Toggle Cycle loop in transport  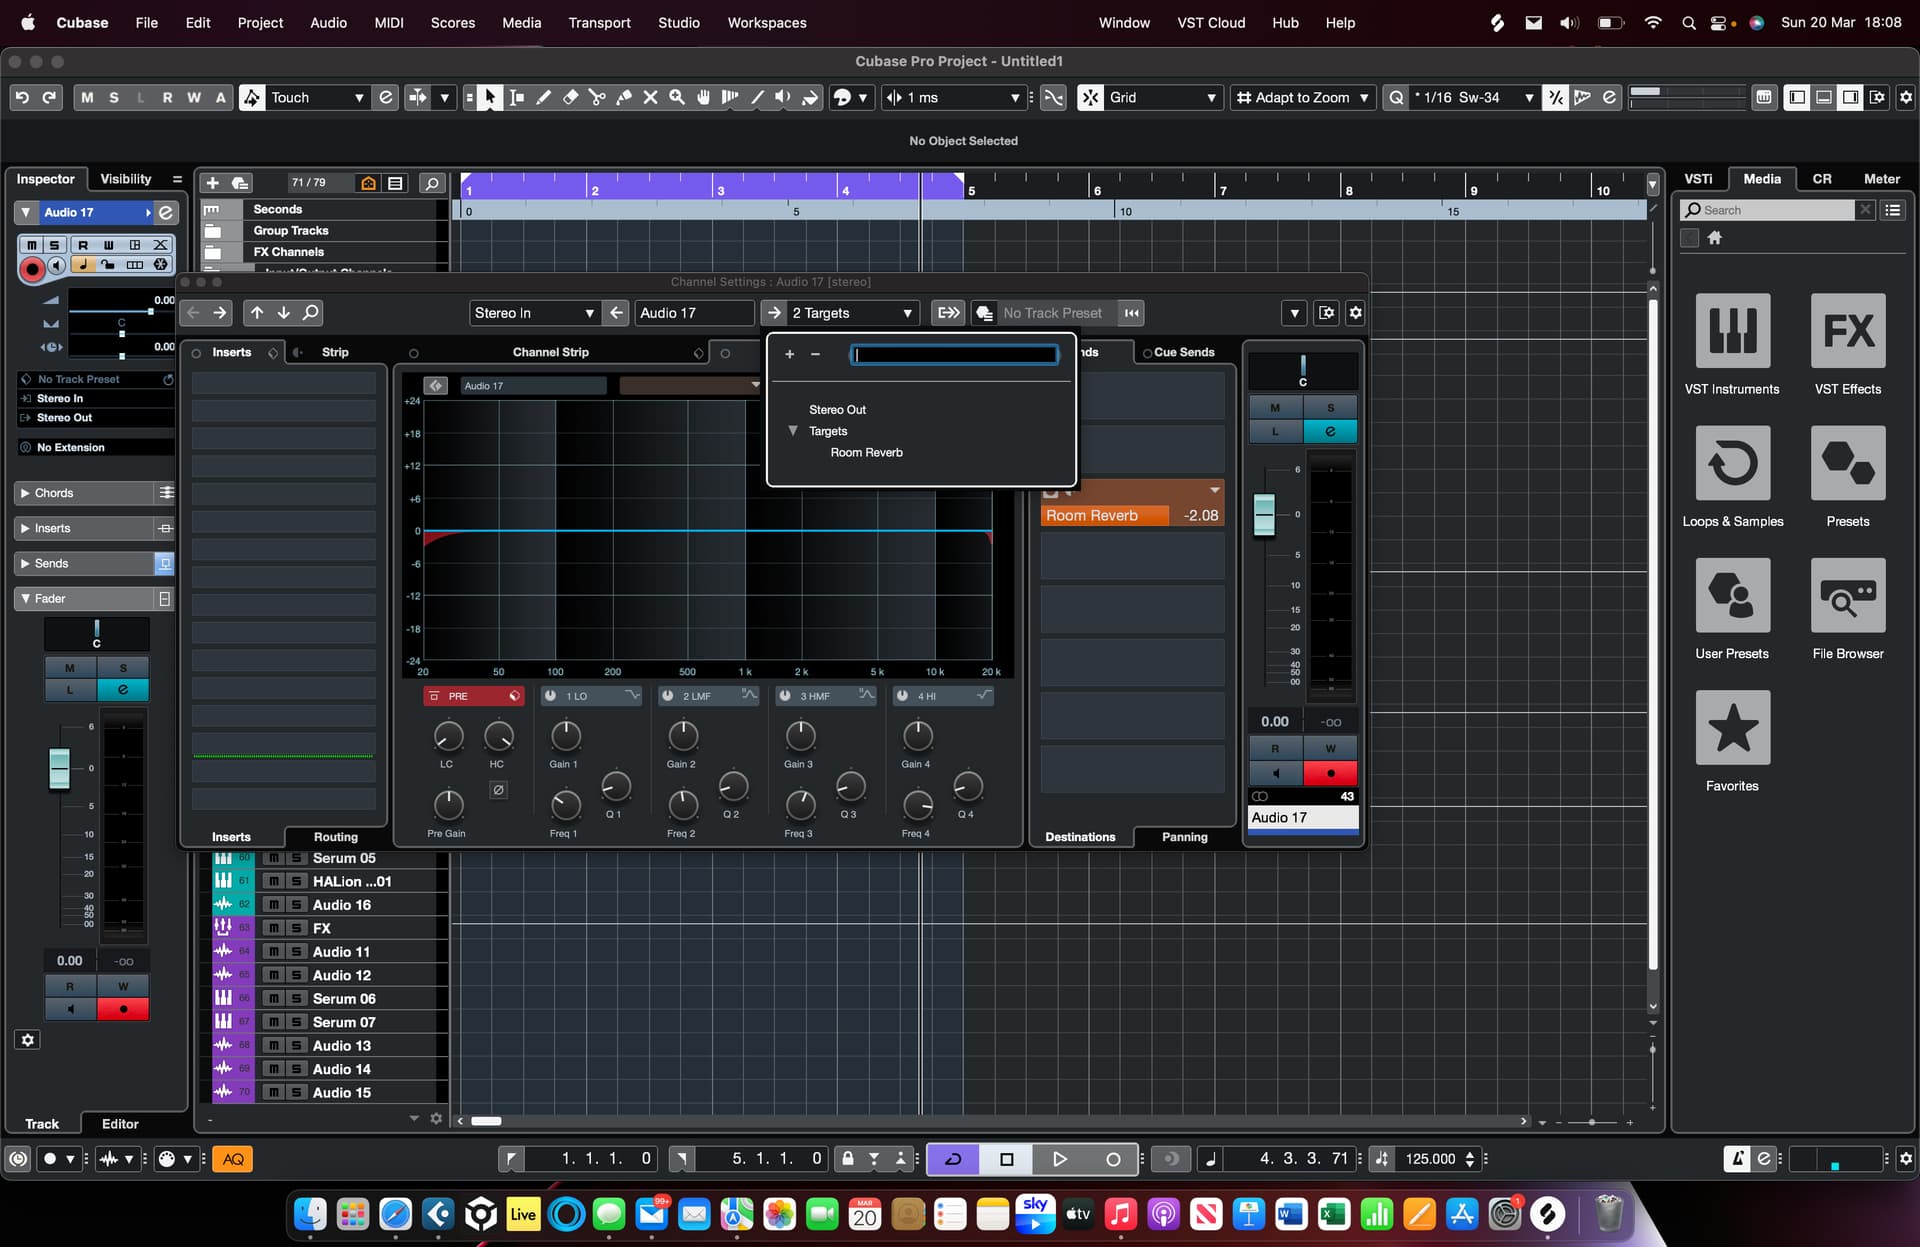pyautogui.click(x=953, y=1159)
